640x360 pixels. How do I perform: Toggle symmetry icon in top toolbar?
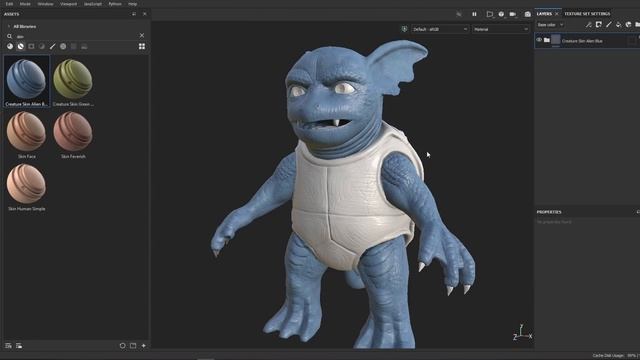coord(459,14)
